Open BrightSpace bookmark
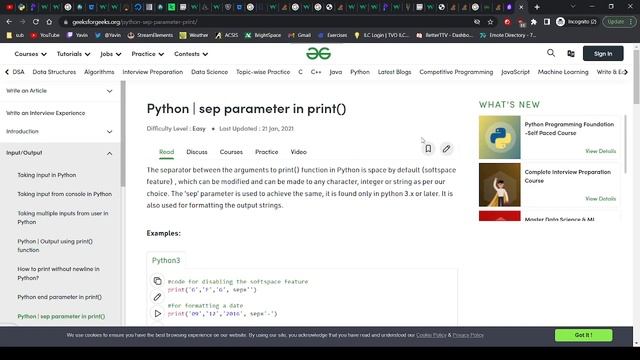This screenshot has width=640, height=360. (263, 35)
